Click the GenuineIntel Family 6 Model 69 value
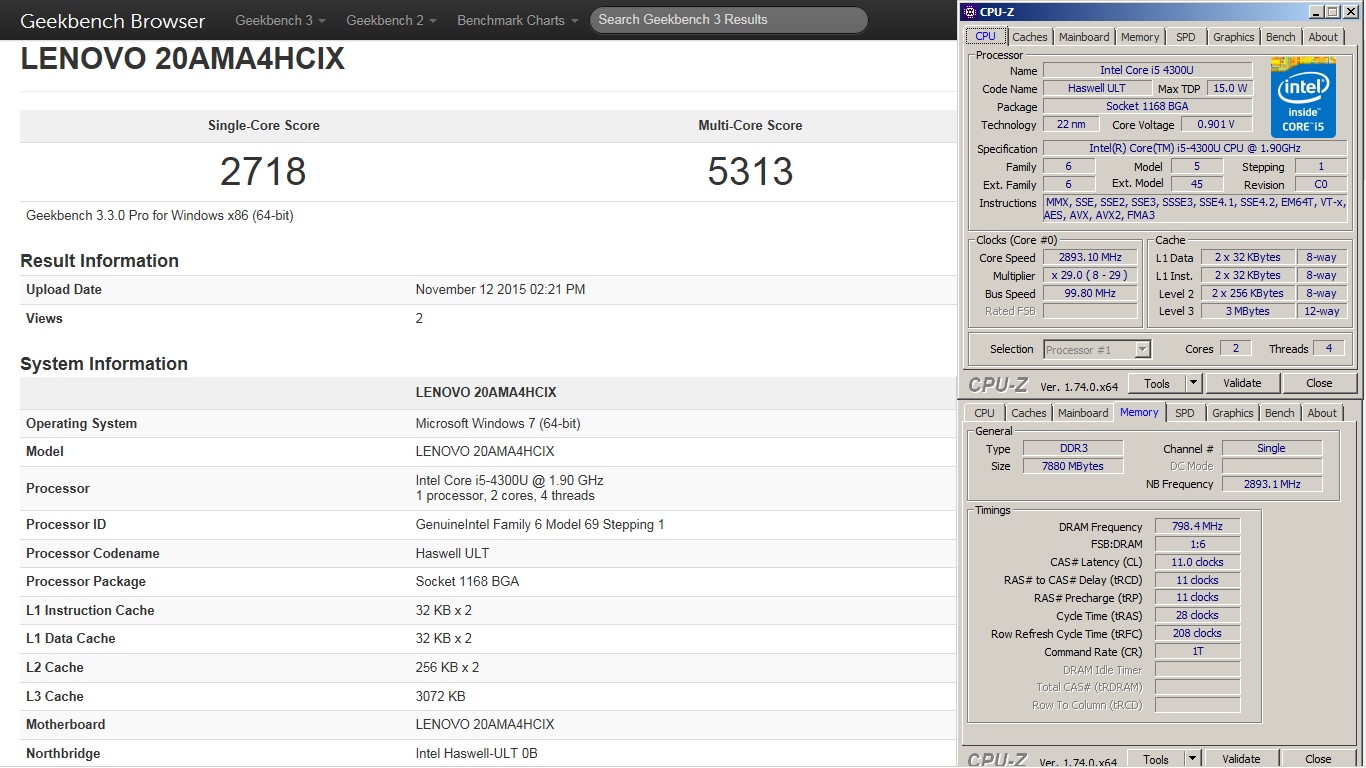1366x768 pixels. (x=540, y=525)
